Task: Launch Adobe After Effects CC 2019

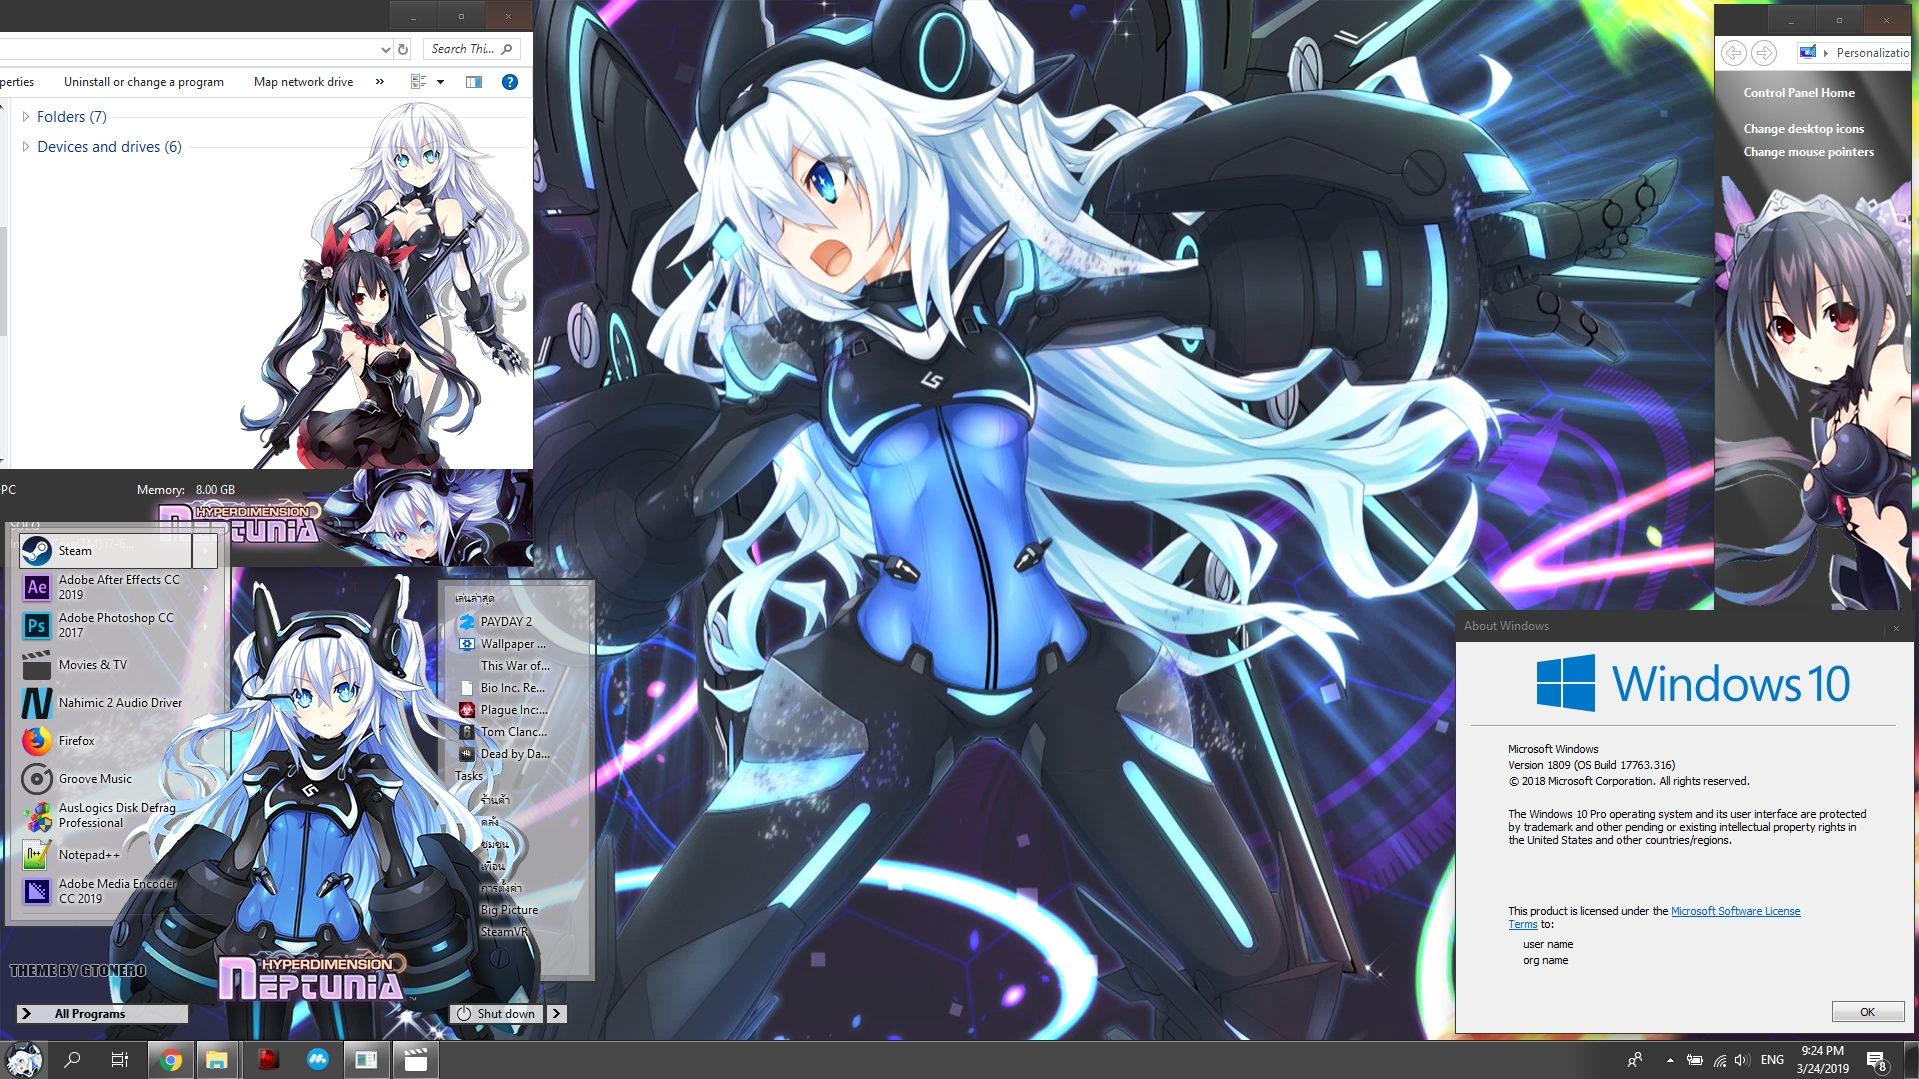Action: 117,587
